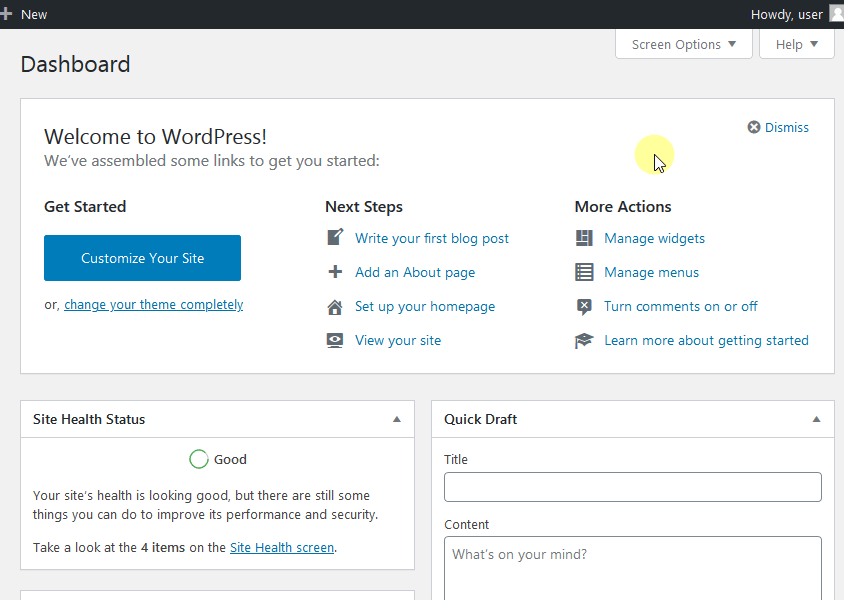Click the eye-screen icon beside View your site
Image resolution: width=844 pixels, height=600 pixels.
tap(335, 341)
